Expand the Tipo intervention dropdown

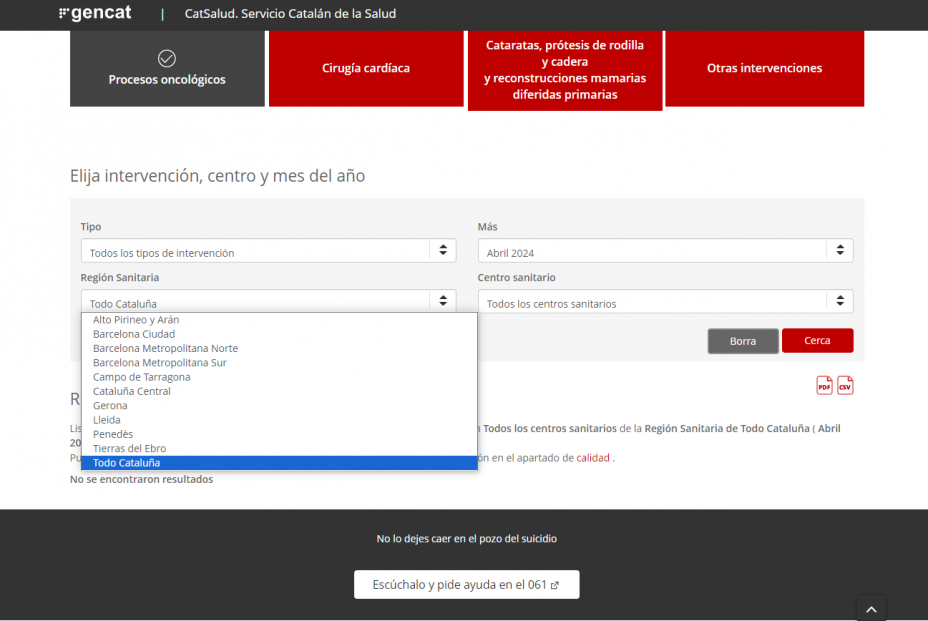click(268, 252)
